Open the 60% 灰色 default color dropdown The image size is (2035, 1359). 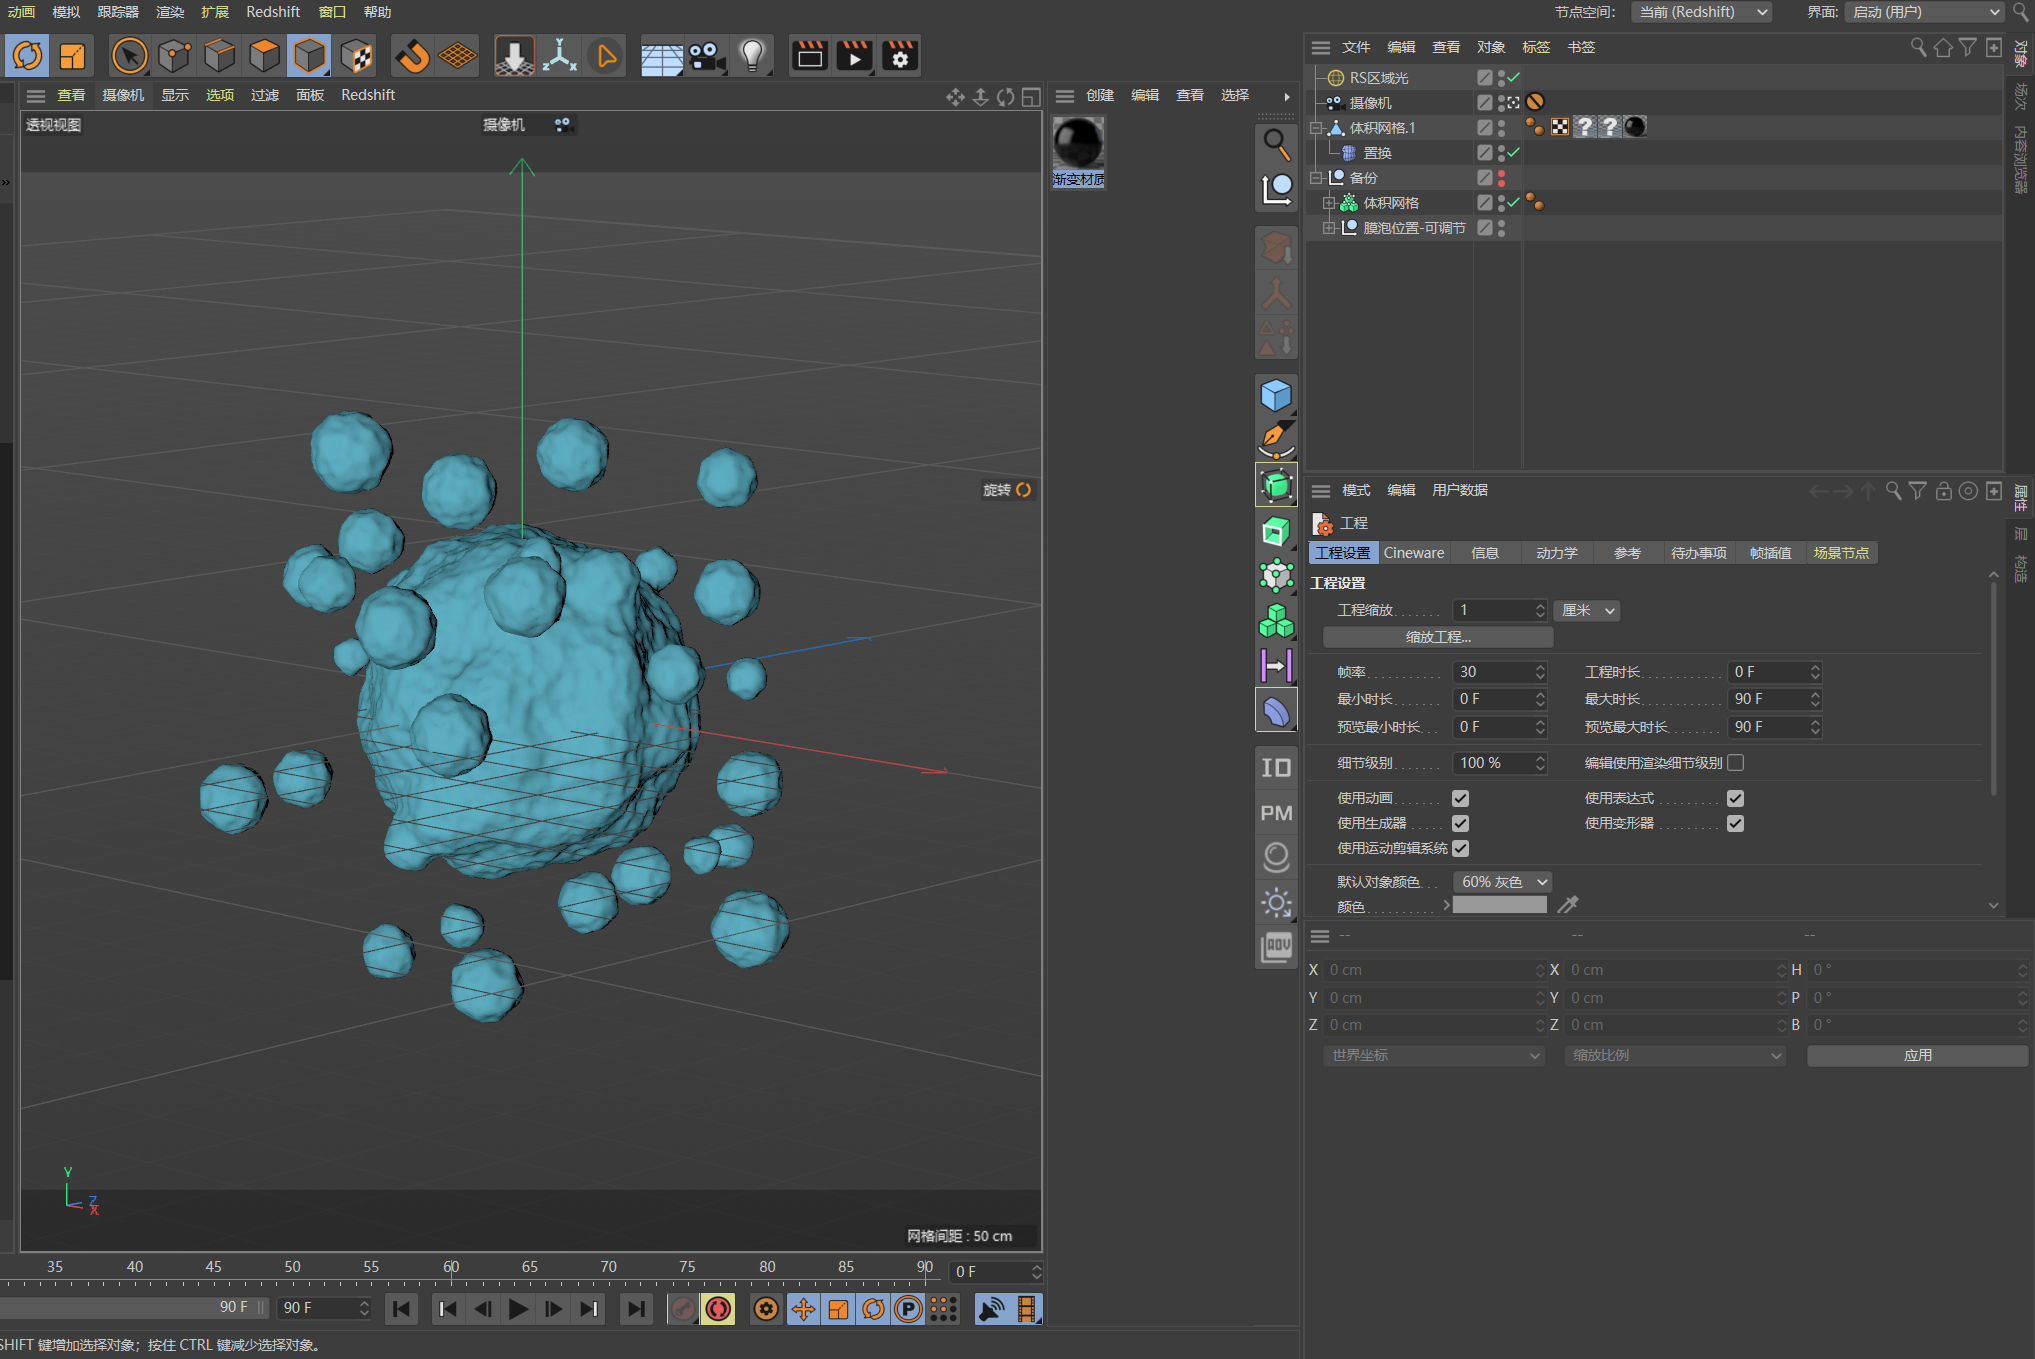click(x=1502, y=881)
